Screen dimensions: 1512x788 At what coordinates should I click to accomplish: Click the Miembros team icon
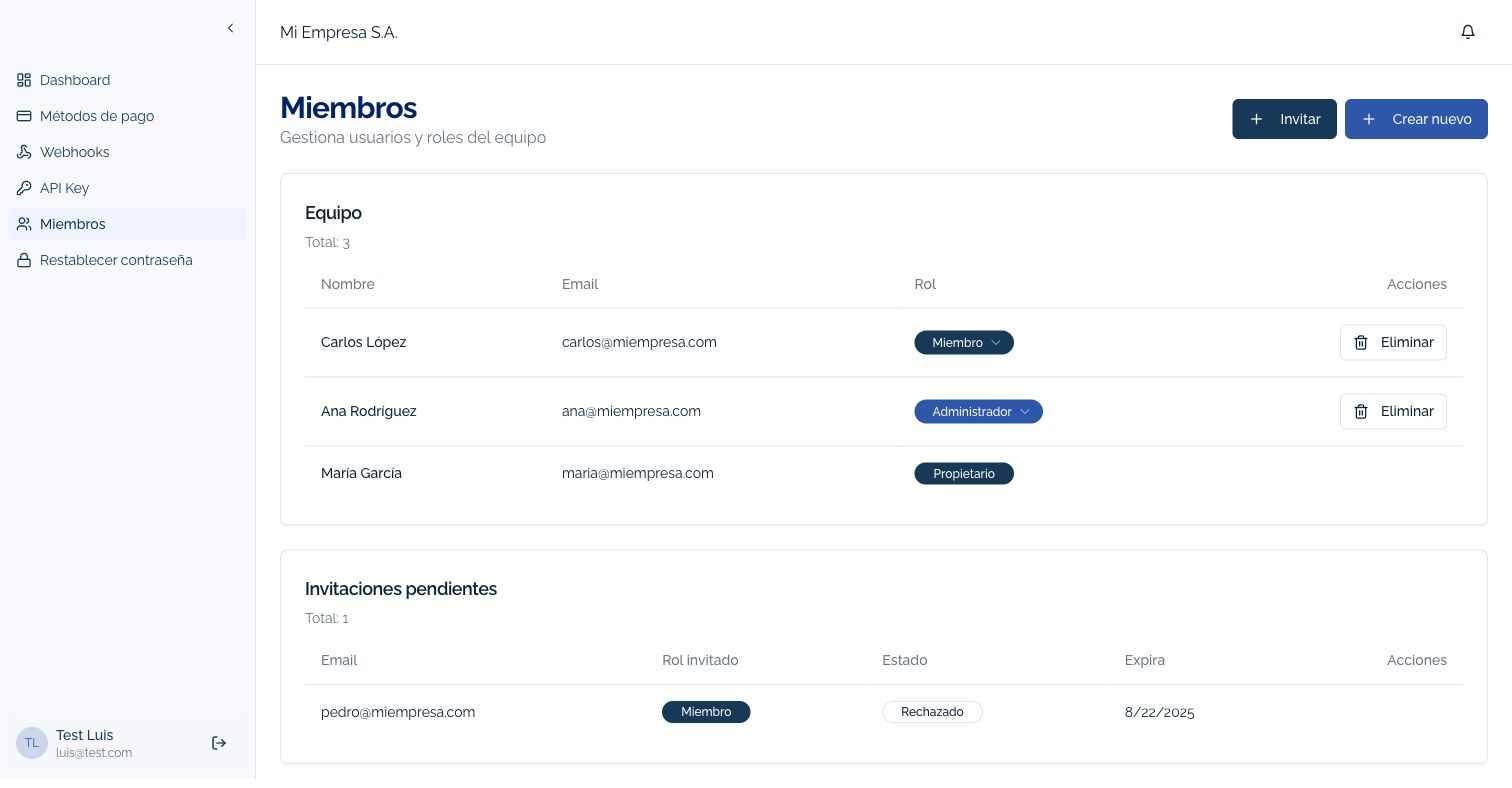(x=23, y=224)
